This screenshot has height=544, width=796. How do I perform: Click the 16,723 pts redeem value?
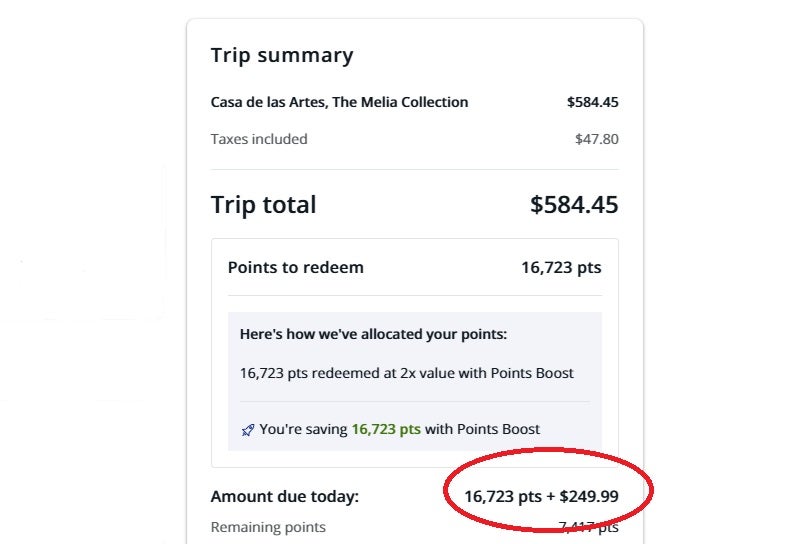pyautogui.click(x=561, y=267)
